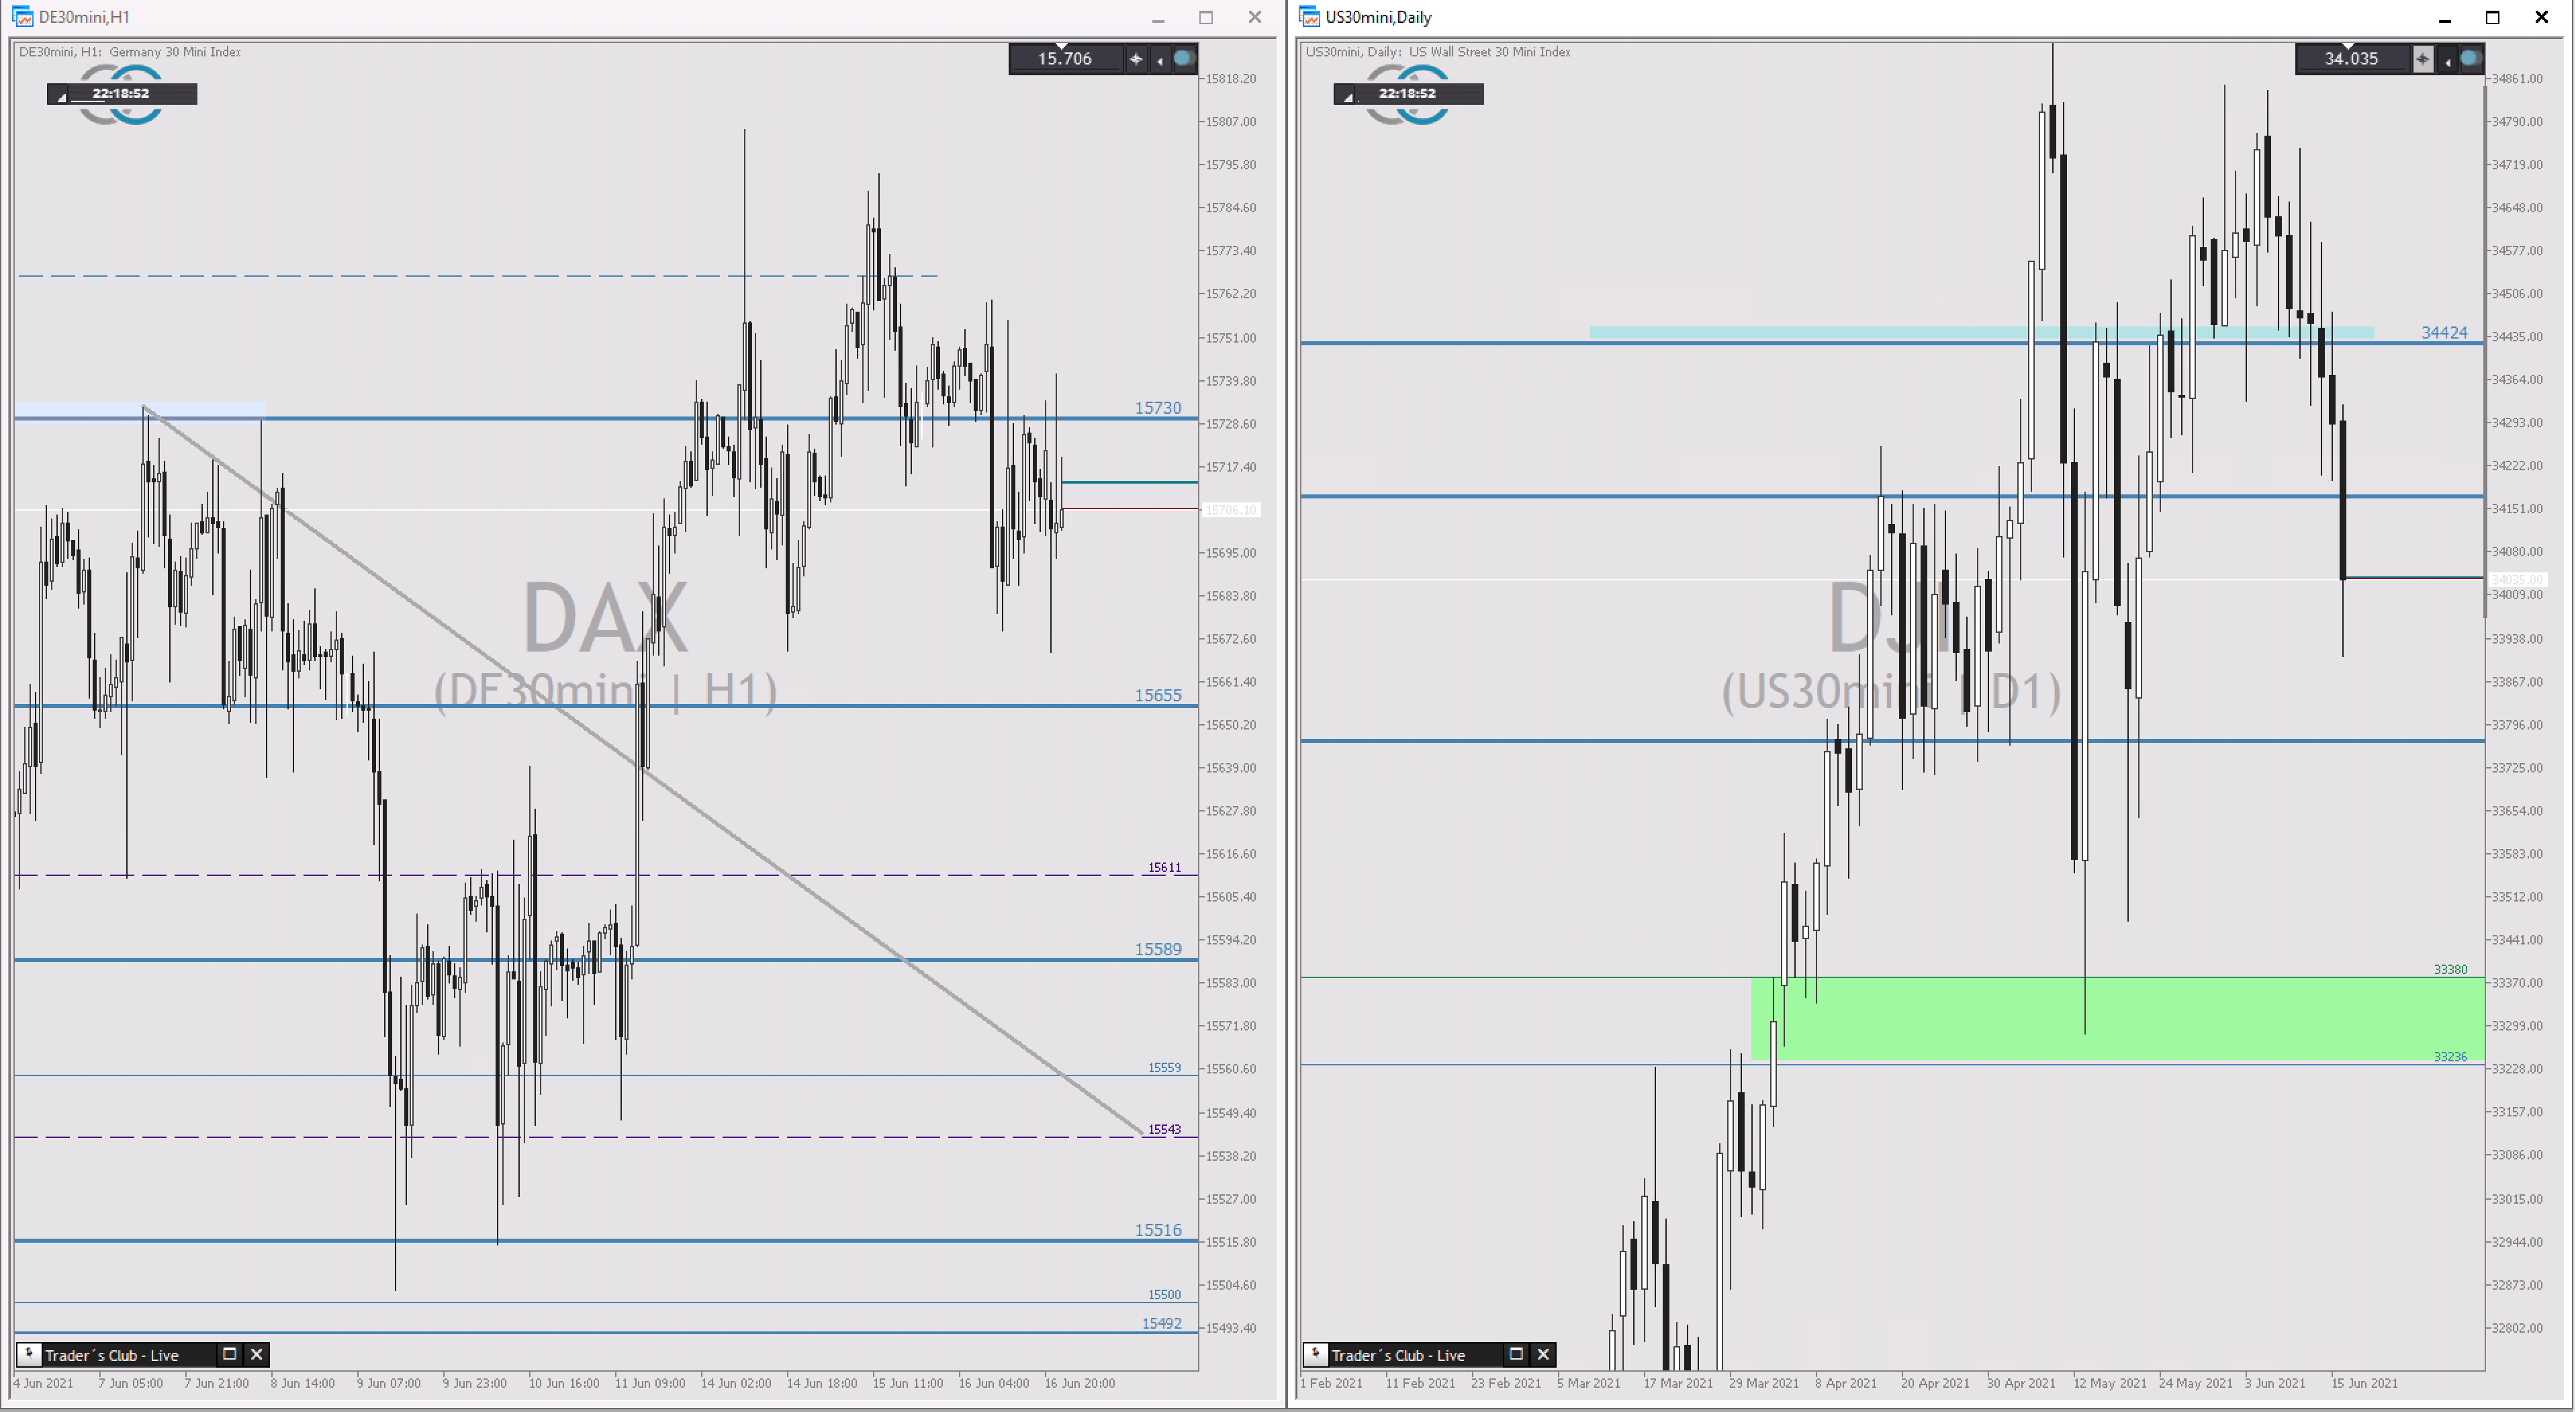
Task: Click the 34861.00 price scale label
Action: point(2517,78)
